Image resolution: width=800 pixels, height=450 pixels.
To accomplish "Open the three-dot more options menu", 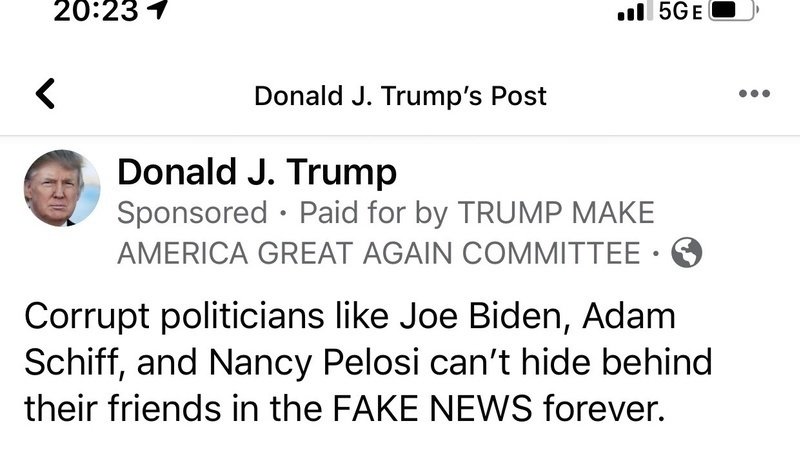I will pyautogui.click(x=754, y=95).
